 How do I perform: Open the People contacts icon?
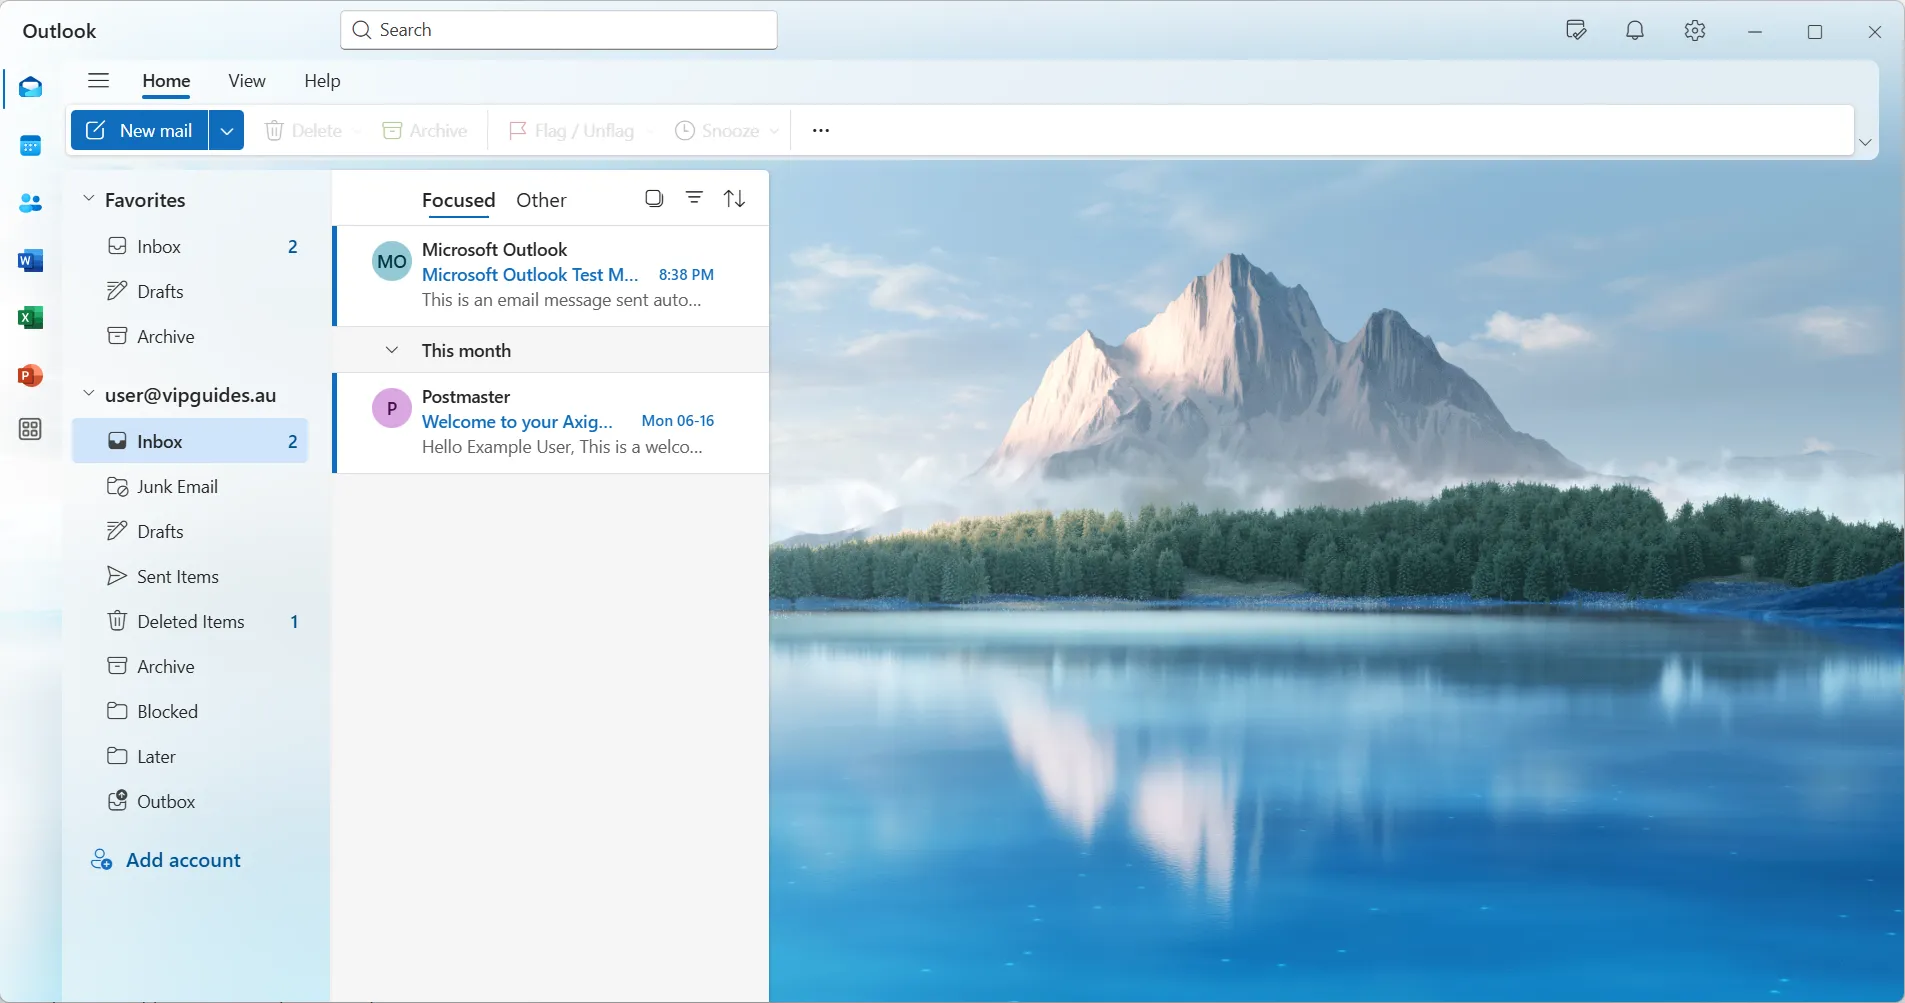tap(31, 203)
